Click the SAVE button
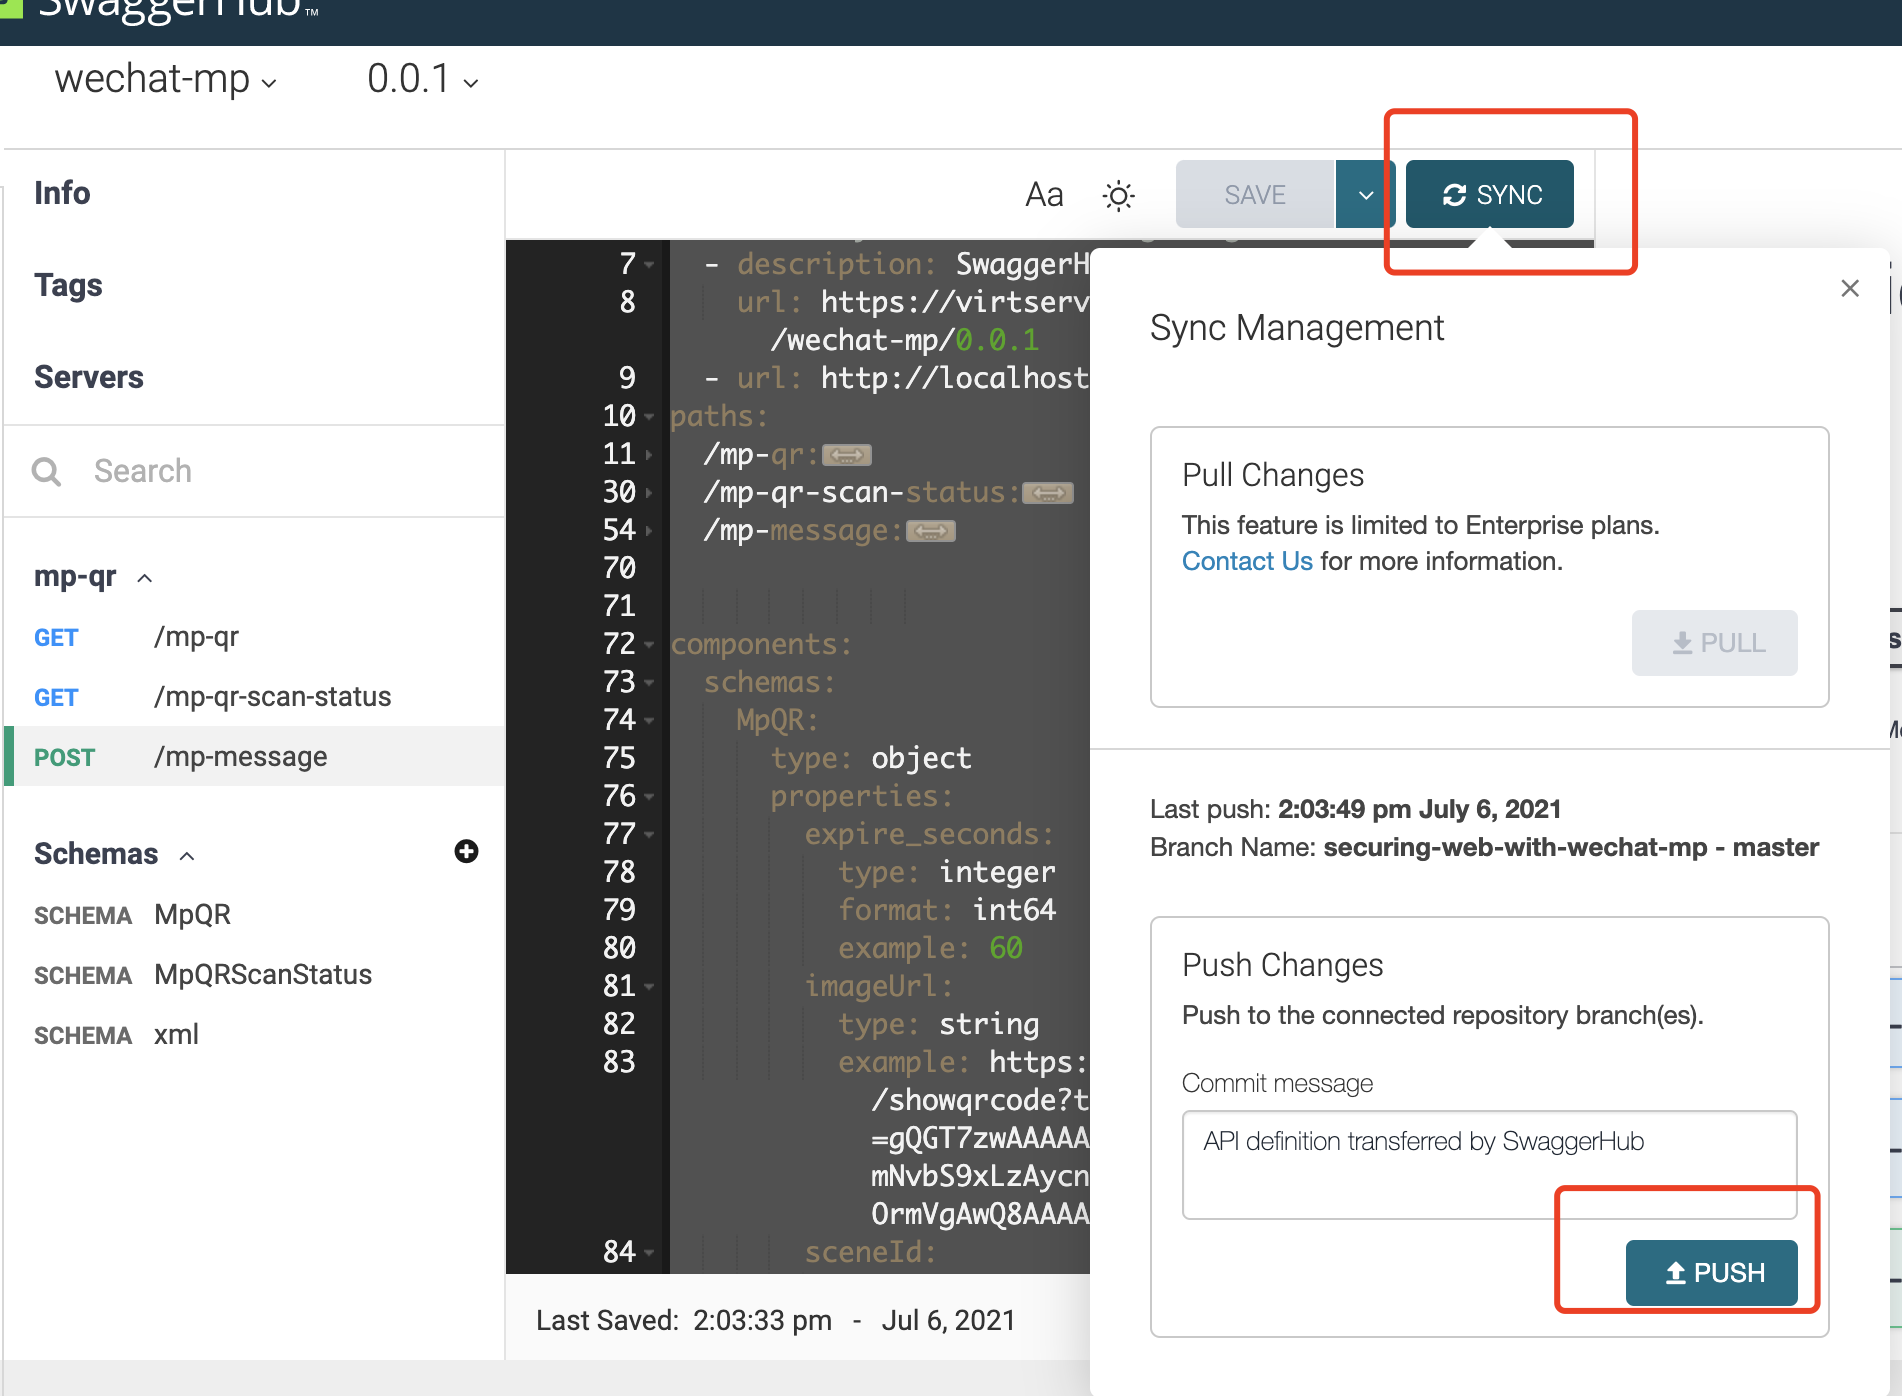The image size is (1902, 1396). coord(1255,194)
